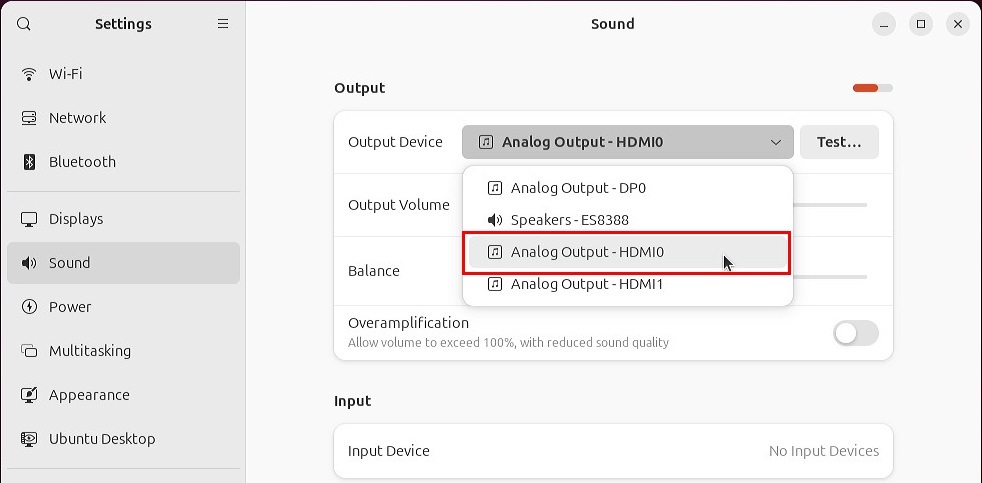The width and height of the screenshot is (982, 483).
Task: Click the Output Volume slider track
Action: pyautogui.click(x=830, y=205)
